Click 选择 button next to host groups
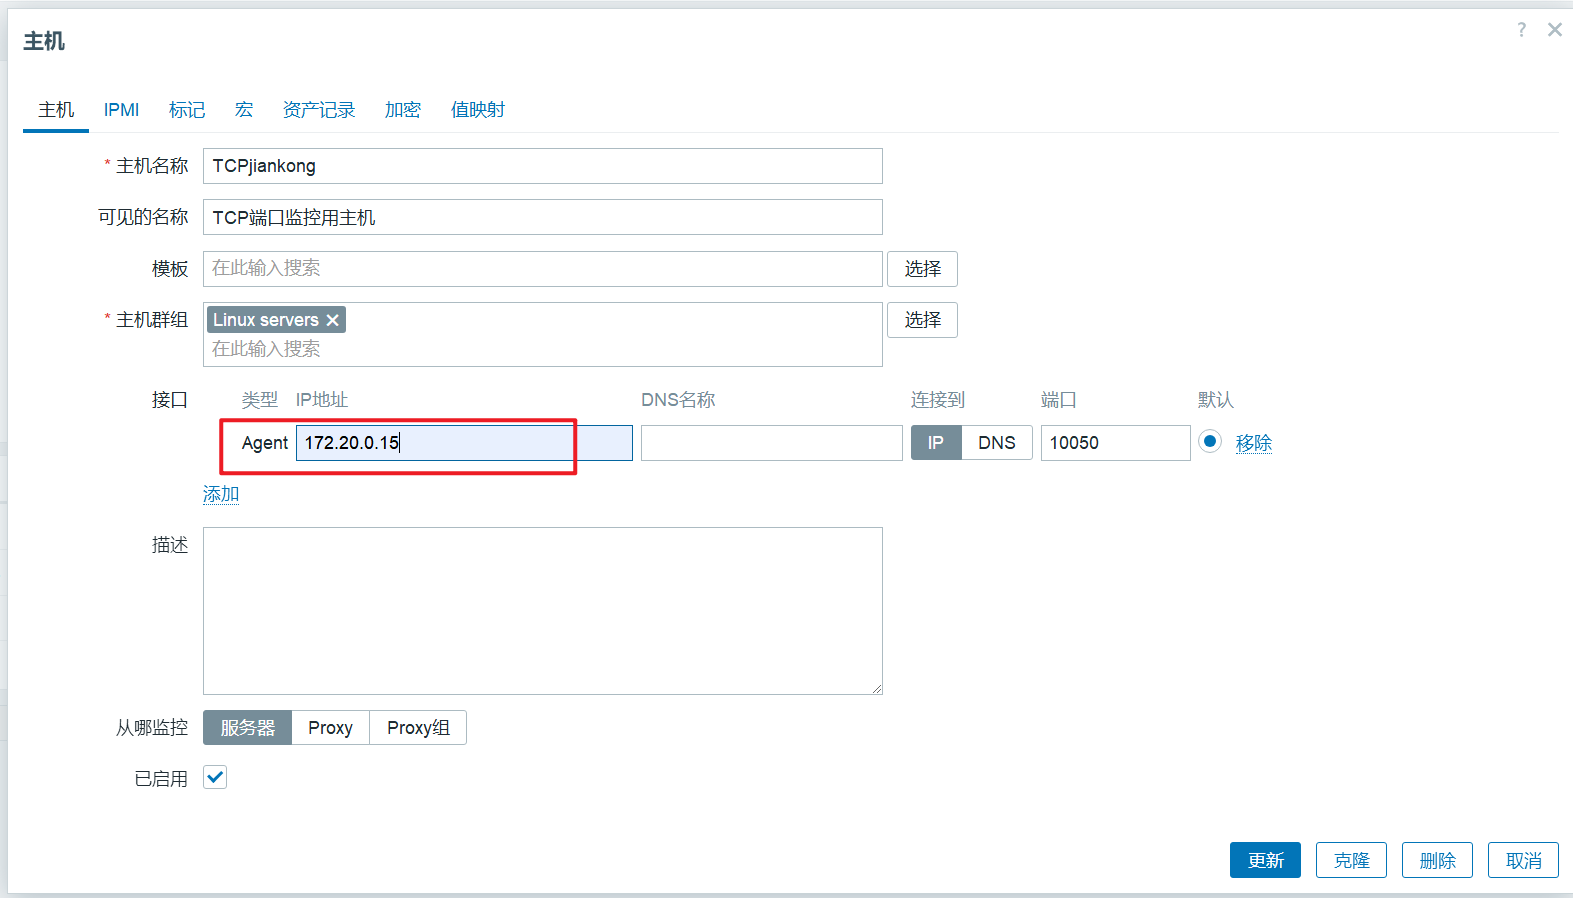Image resolution: width=1573 pixels, height=898 pixels. coord(922,320)
